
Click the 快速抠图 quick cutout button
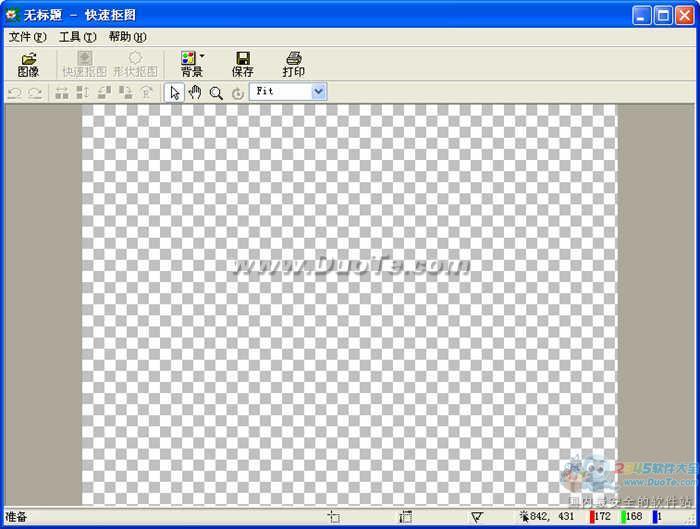[x=84, y=64]
